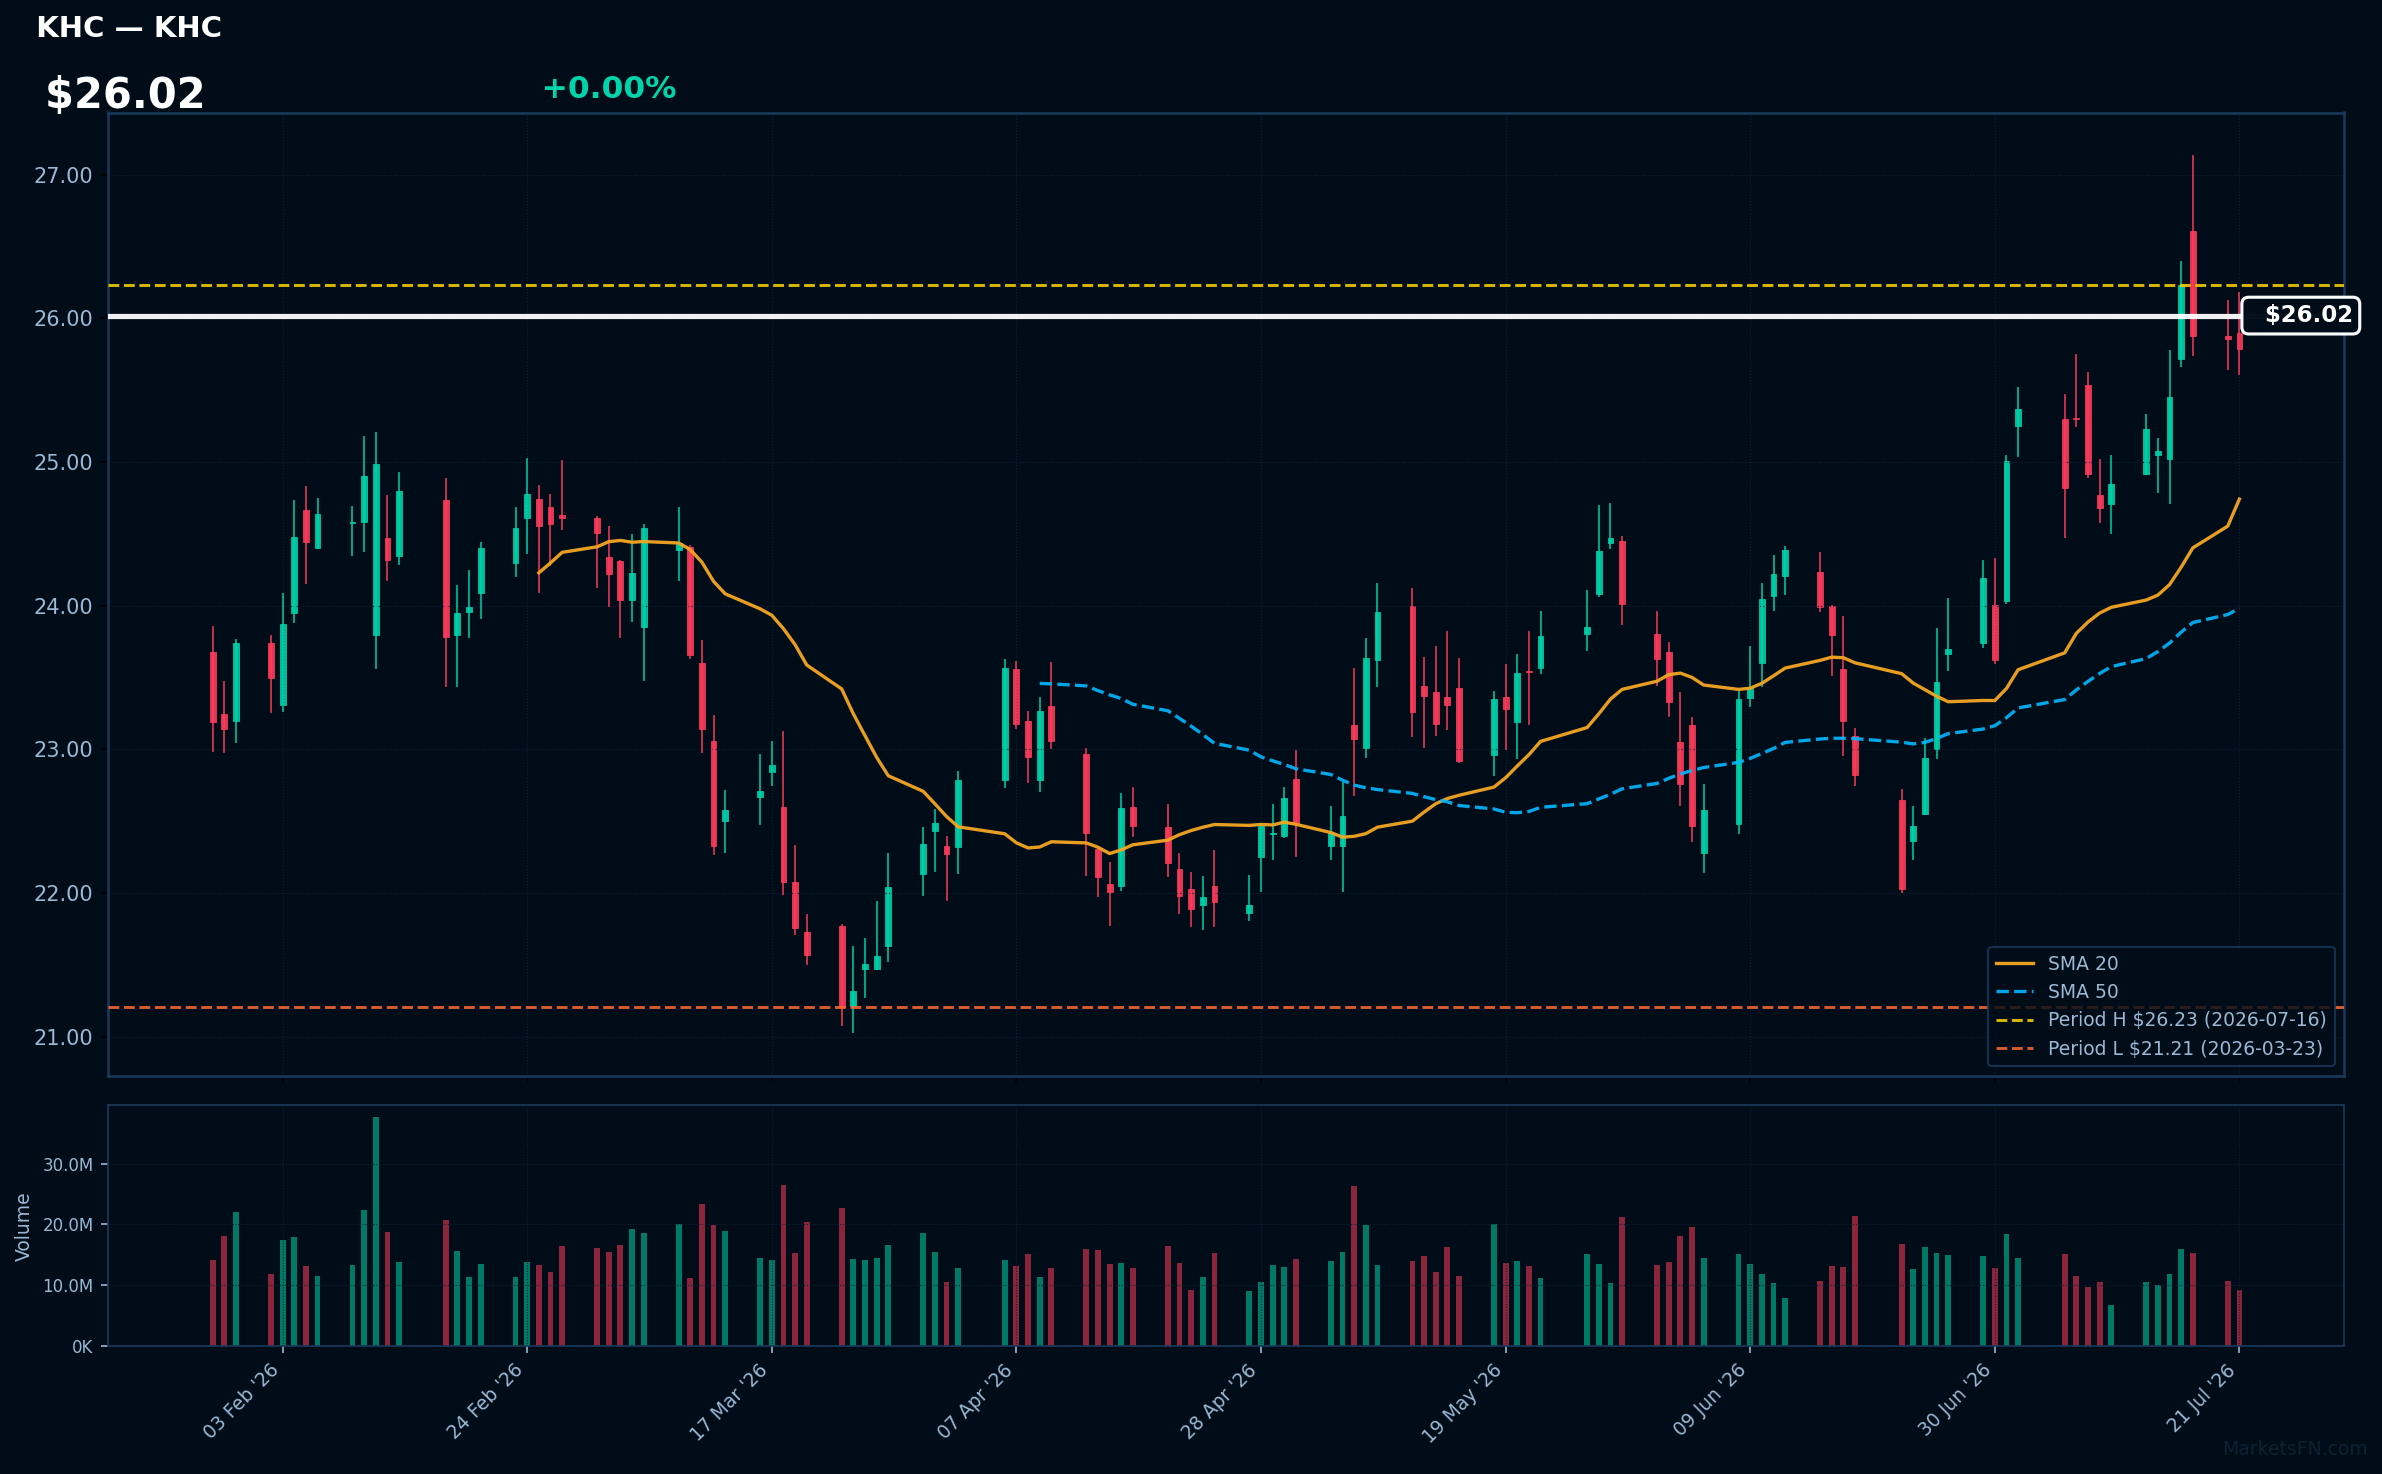Image resolution: width=2382 pixels, height=1474 pixels.
Task: Click the 20.0M volume axis label
Action: point(67,1225)
